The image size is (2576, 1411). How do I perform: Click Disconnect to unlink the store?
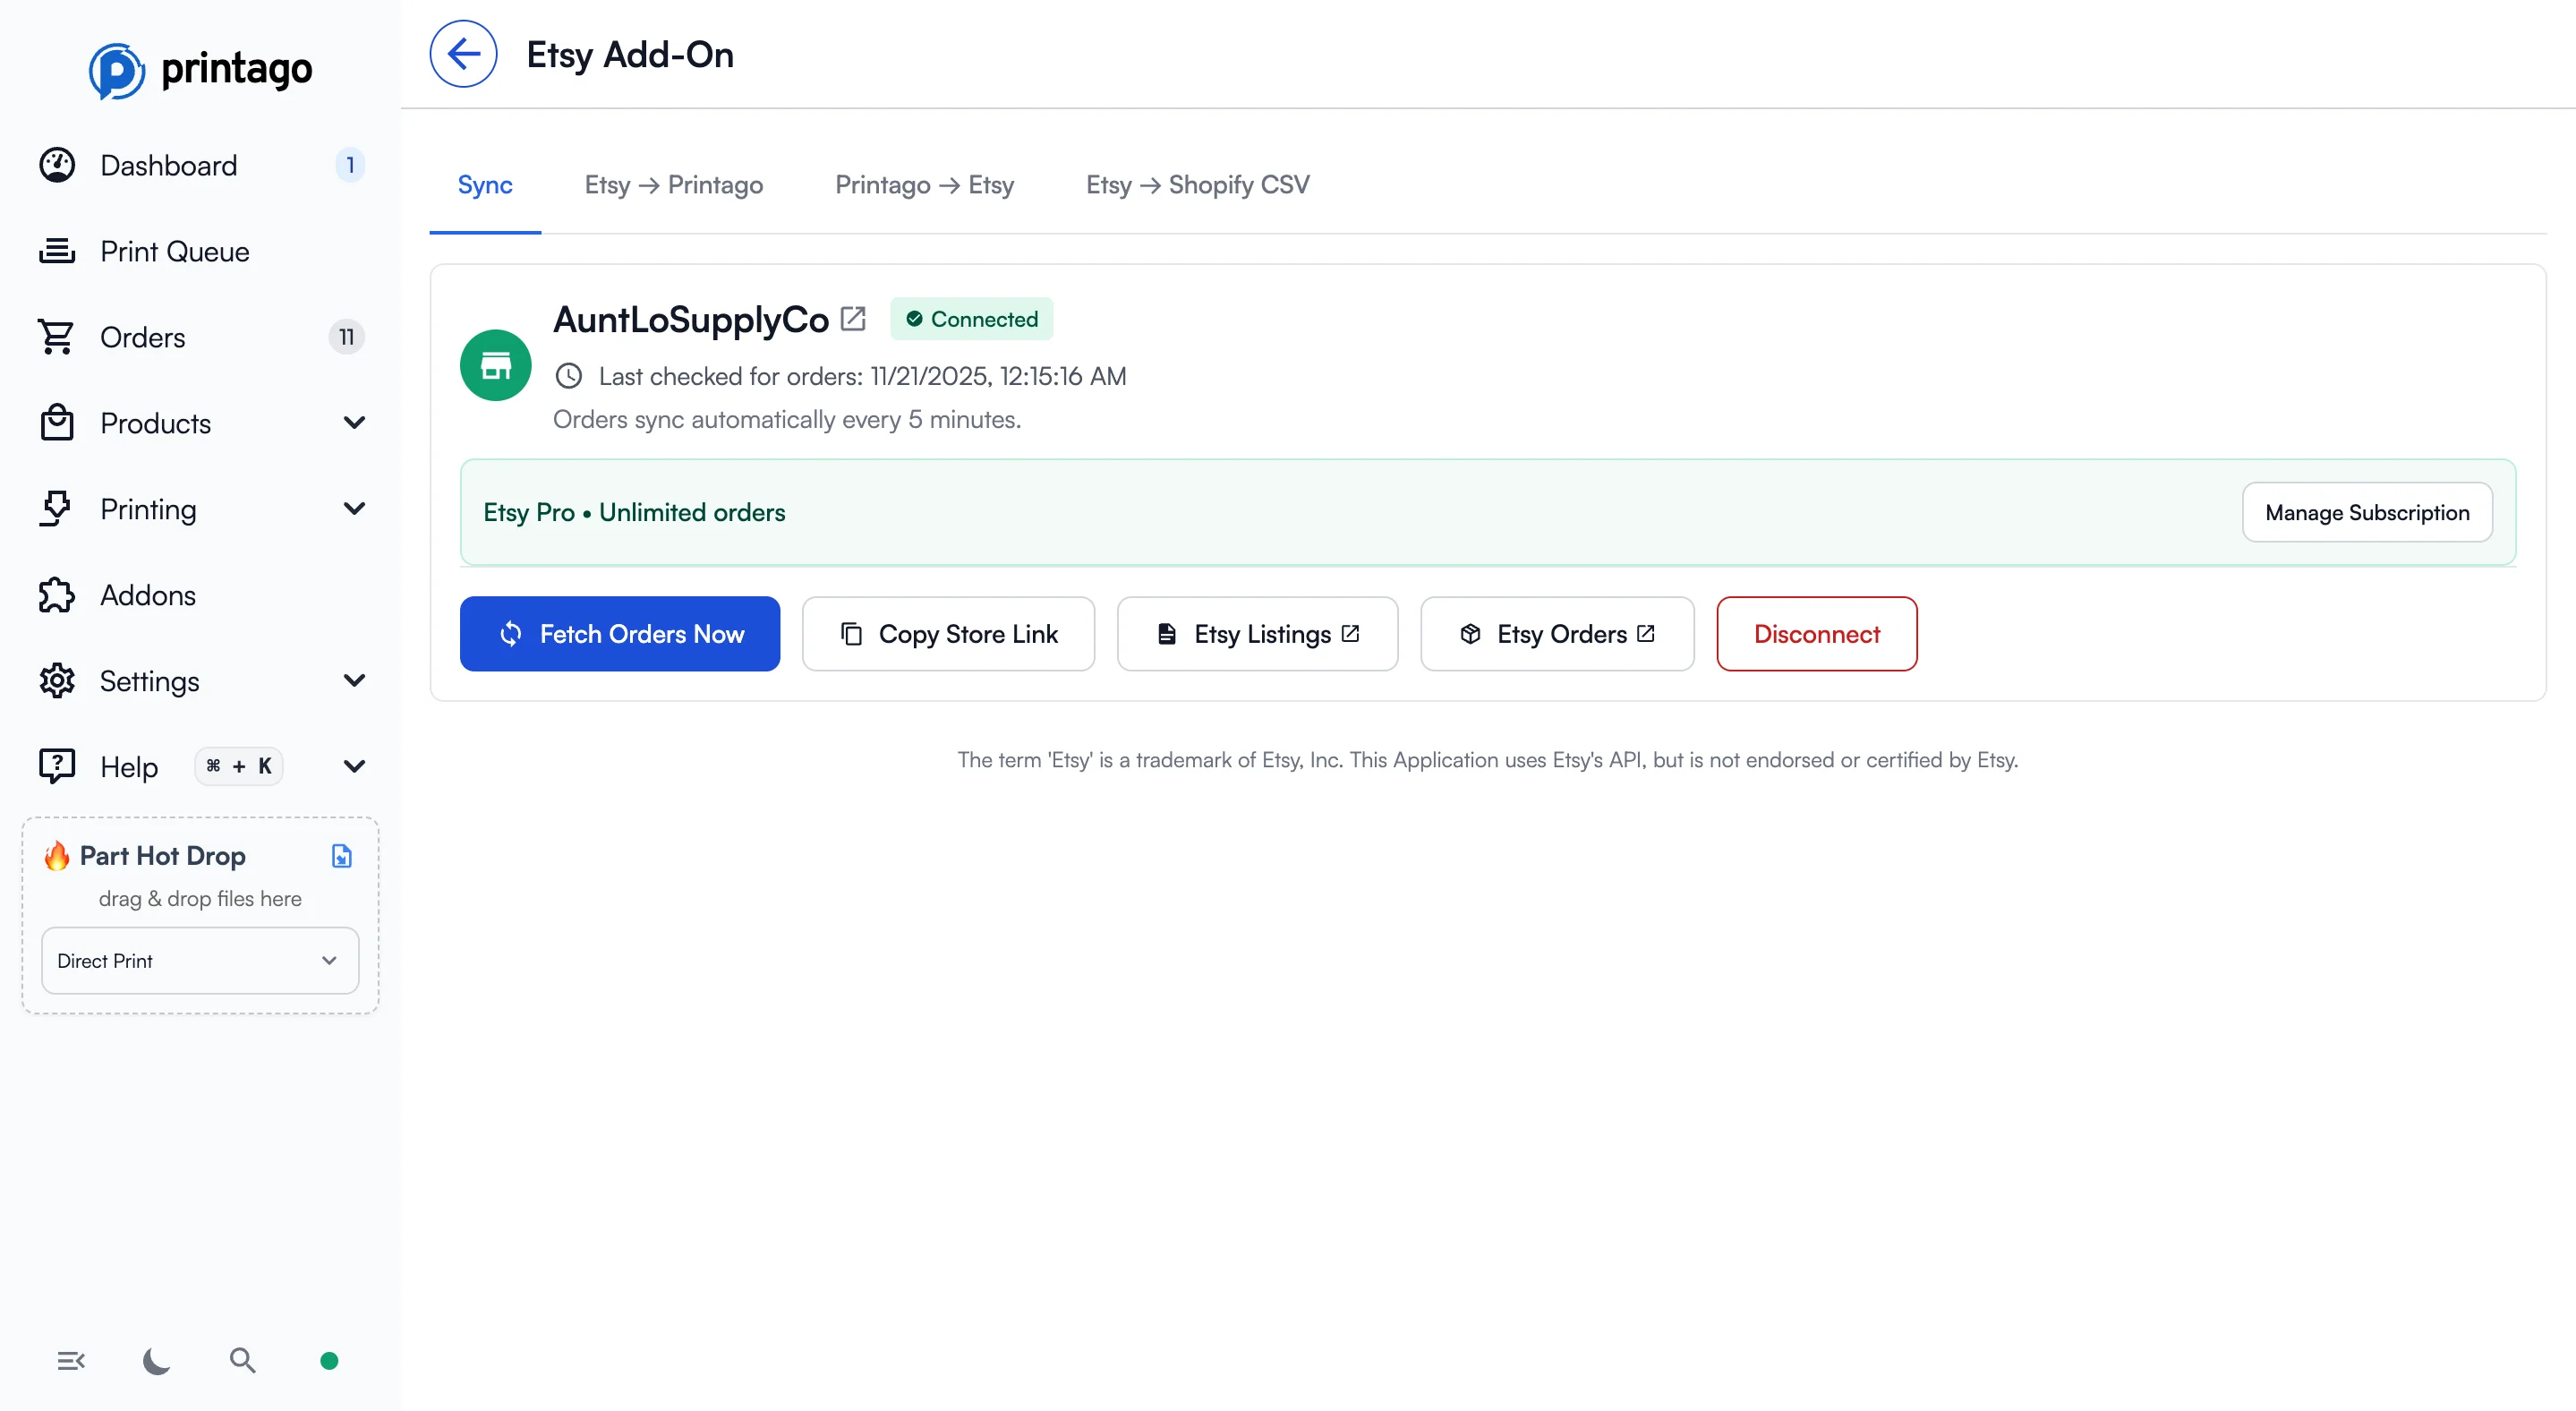(1816, 634)
